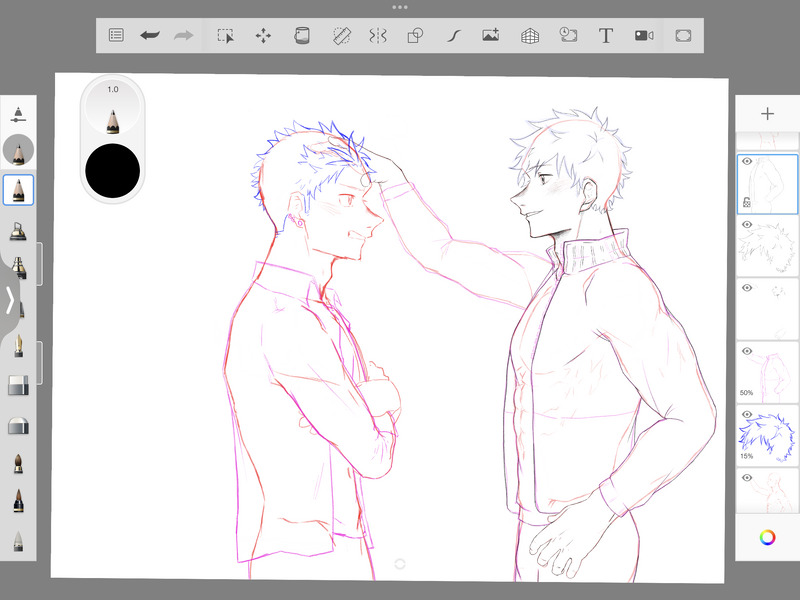Select the 50% pink sketch layer thumbnail
800x600 pixels.
coord(767,373)
